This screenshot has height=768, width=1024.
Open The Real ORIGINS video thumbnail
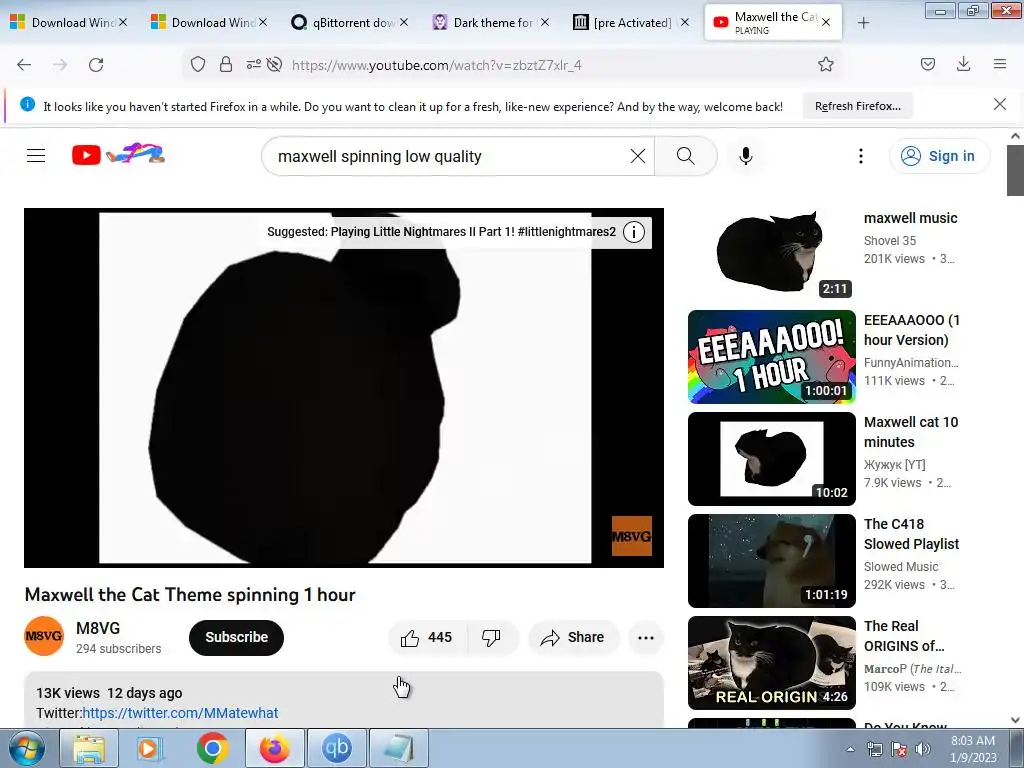pyautogui.click(x=772, y=662)
